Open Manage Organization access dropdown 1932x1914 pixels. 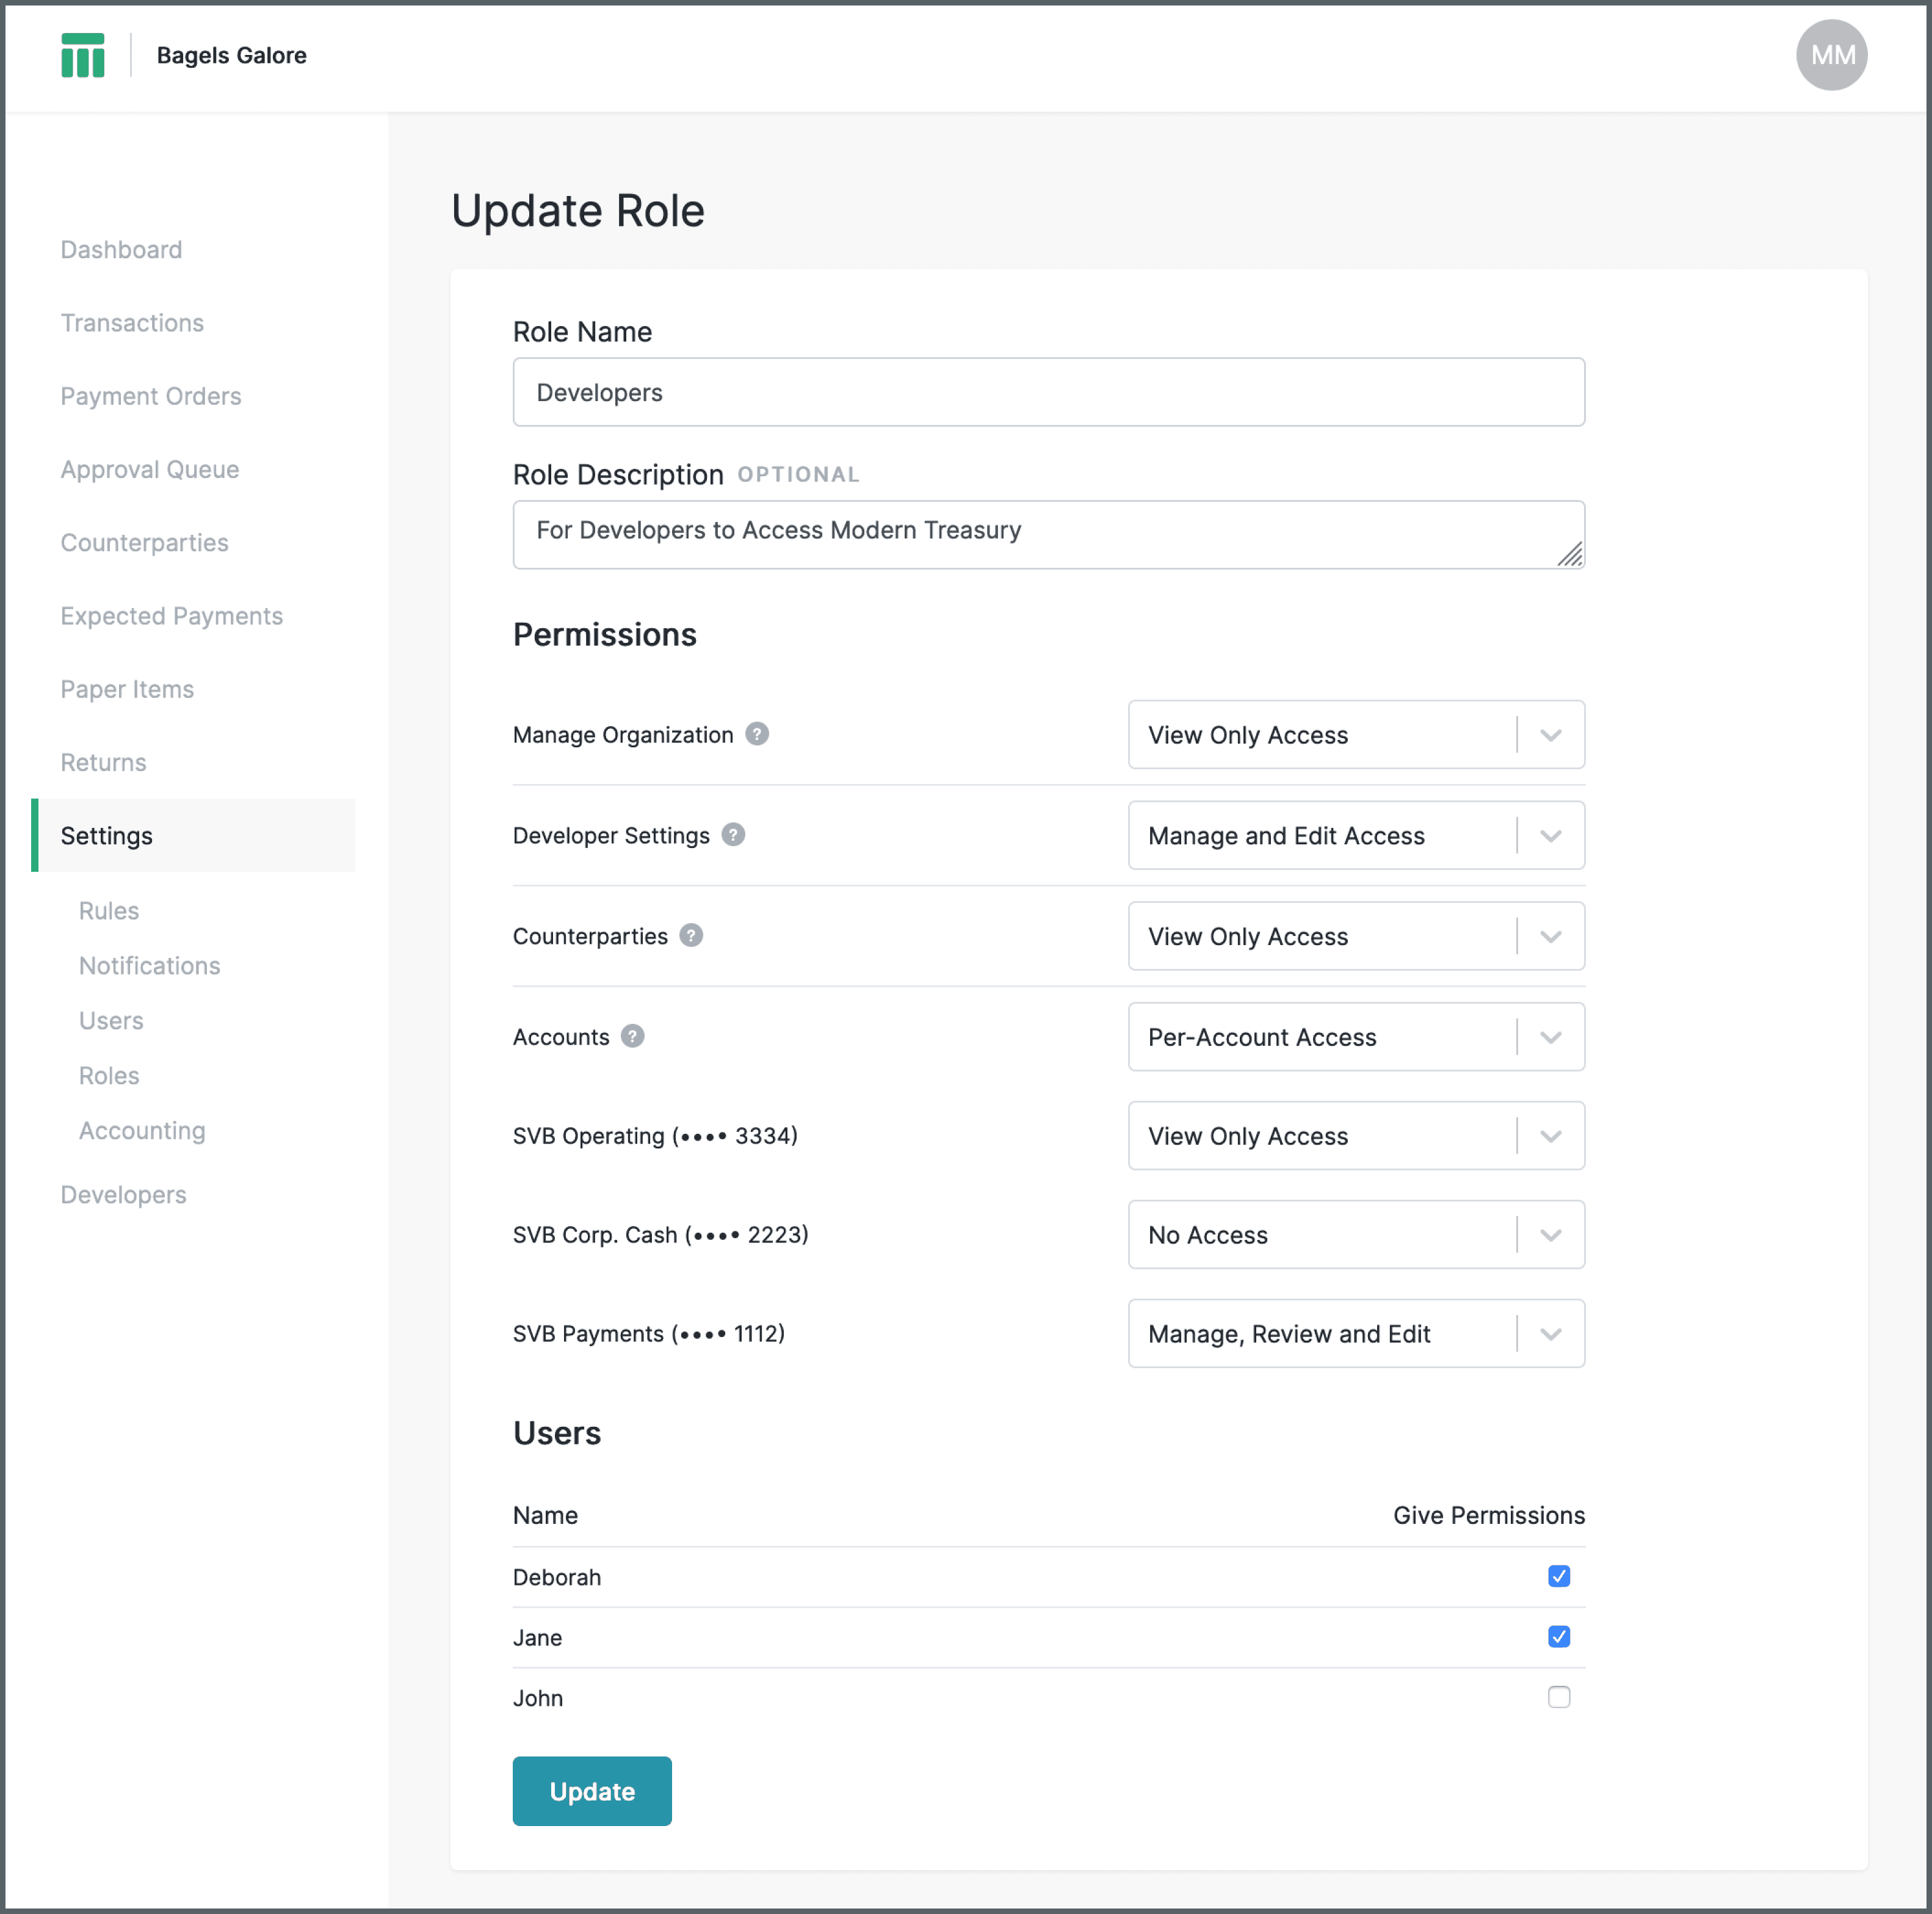click(x=1355, y=735)
